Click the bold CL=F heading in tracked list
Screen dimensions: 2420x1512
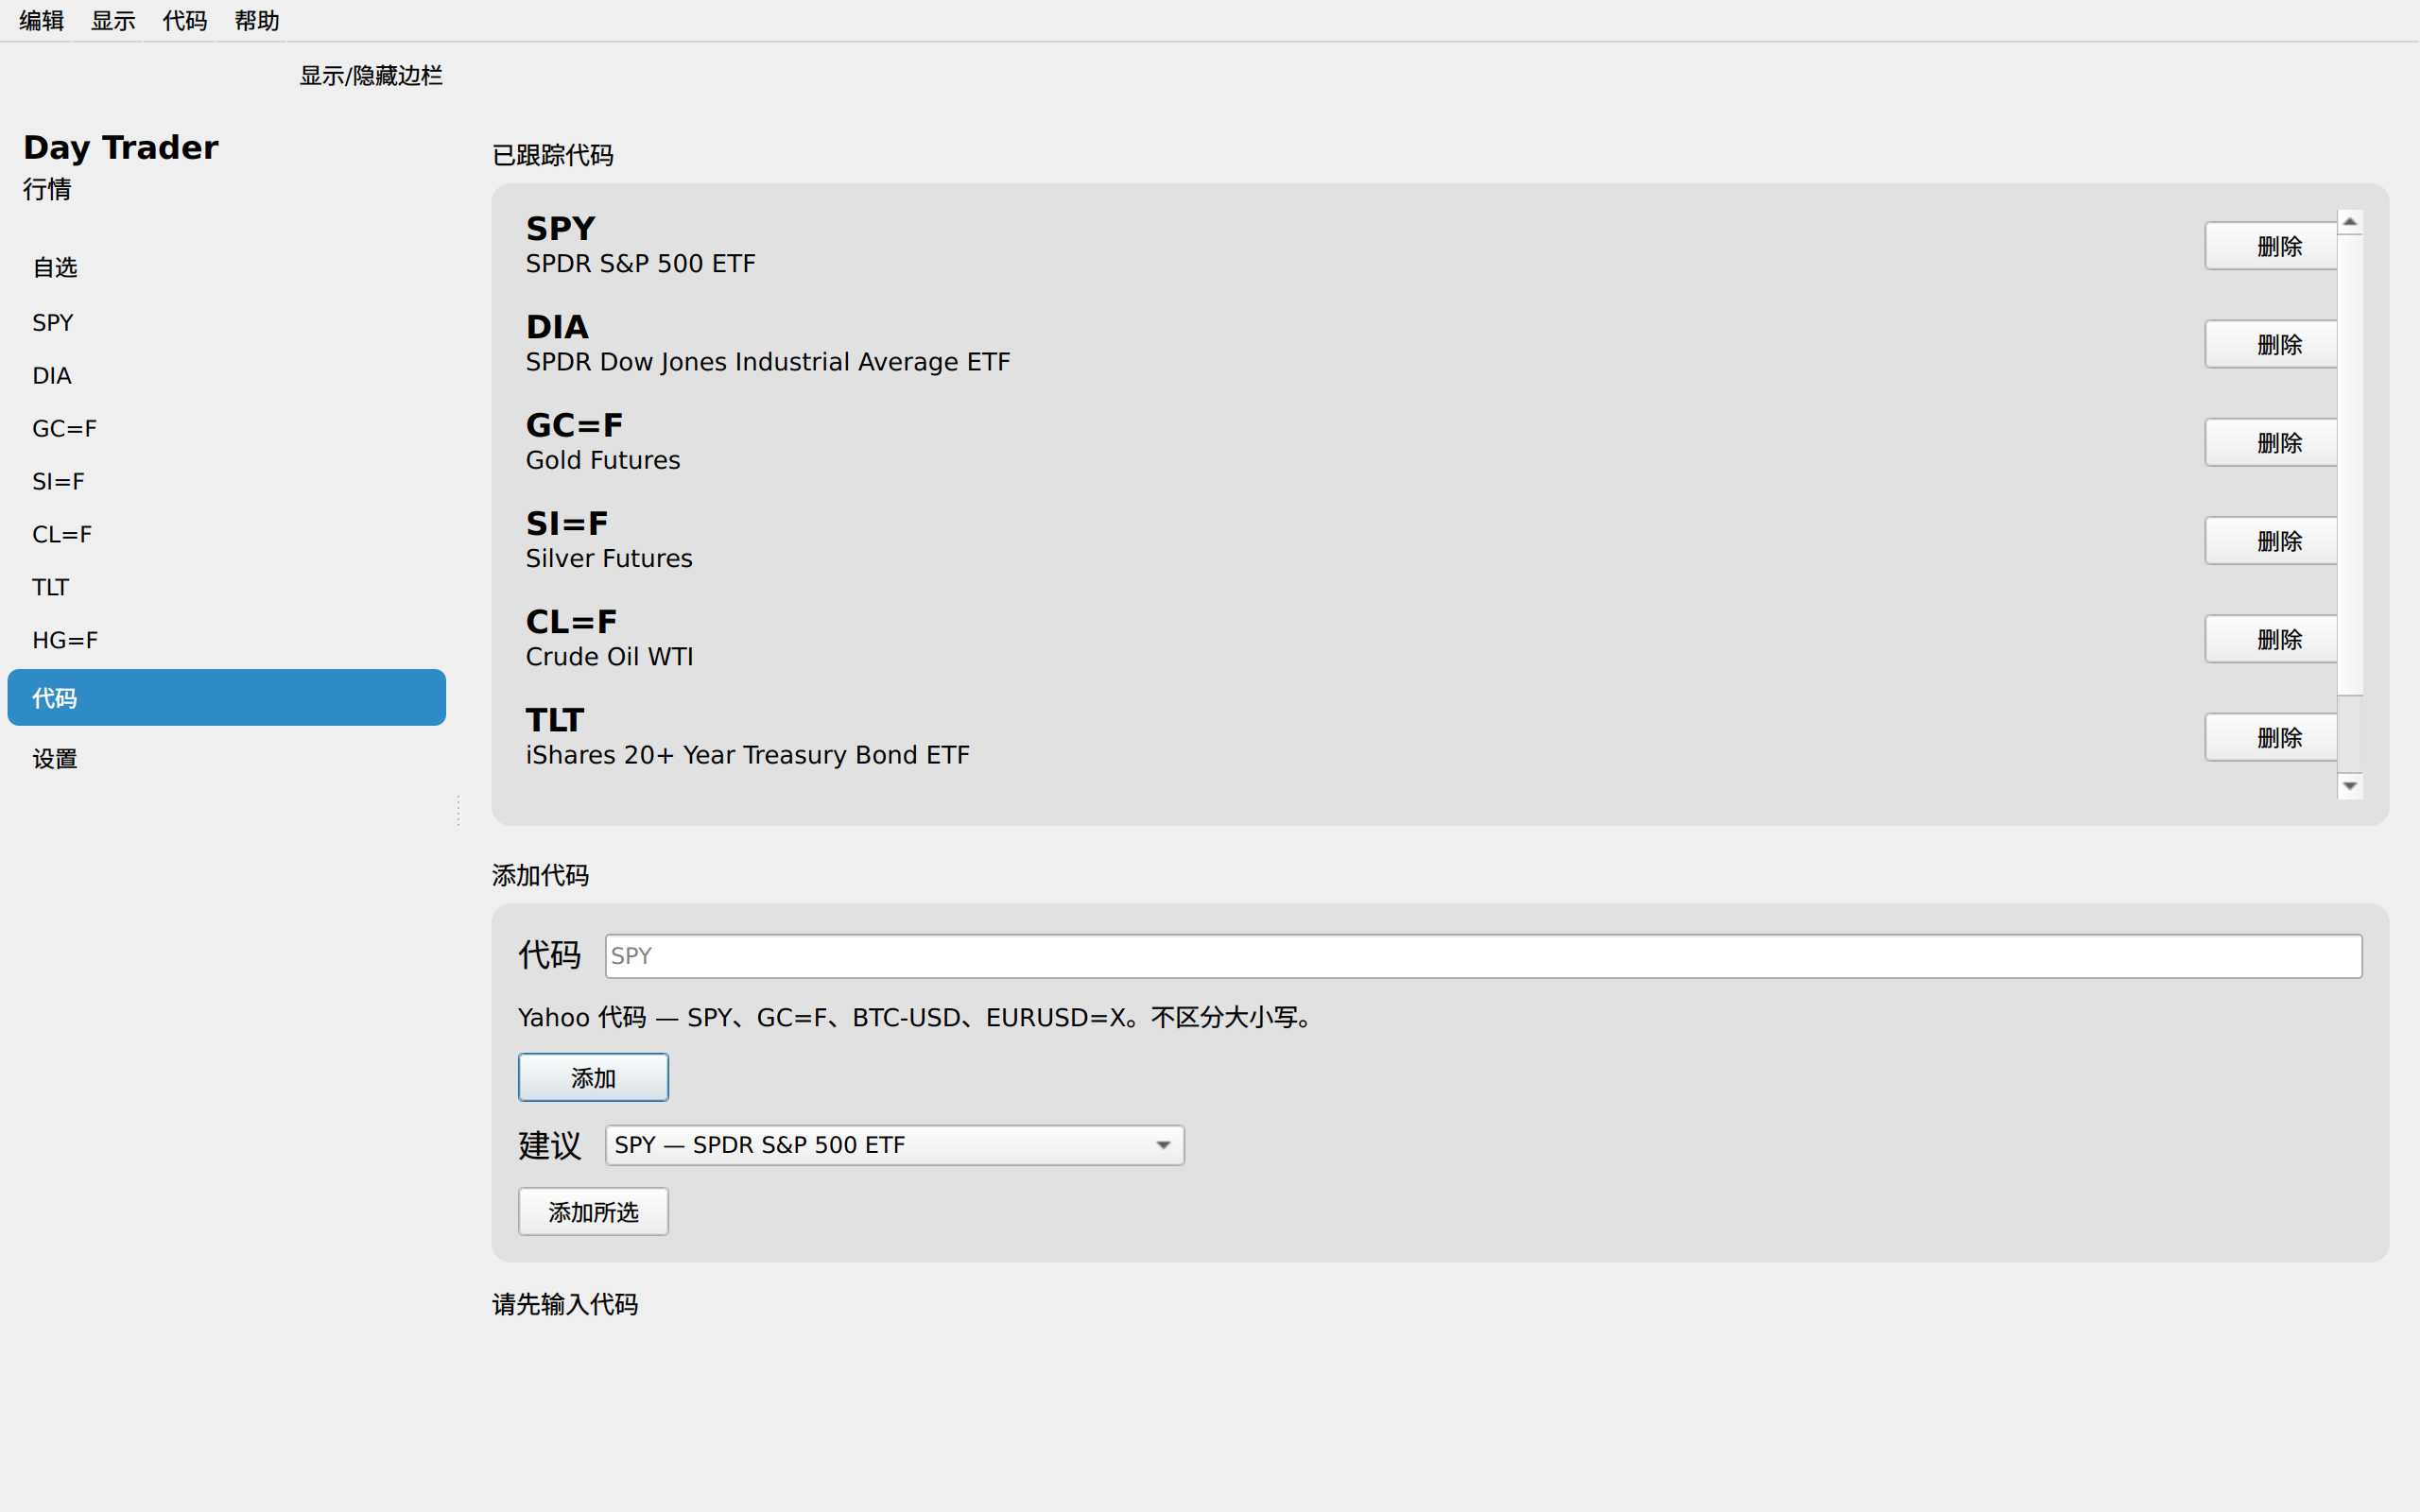[571, 622]
